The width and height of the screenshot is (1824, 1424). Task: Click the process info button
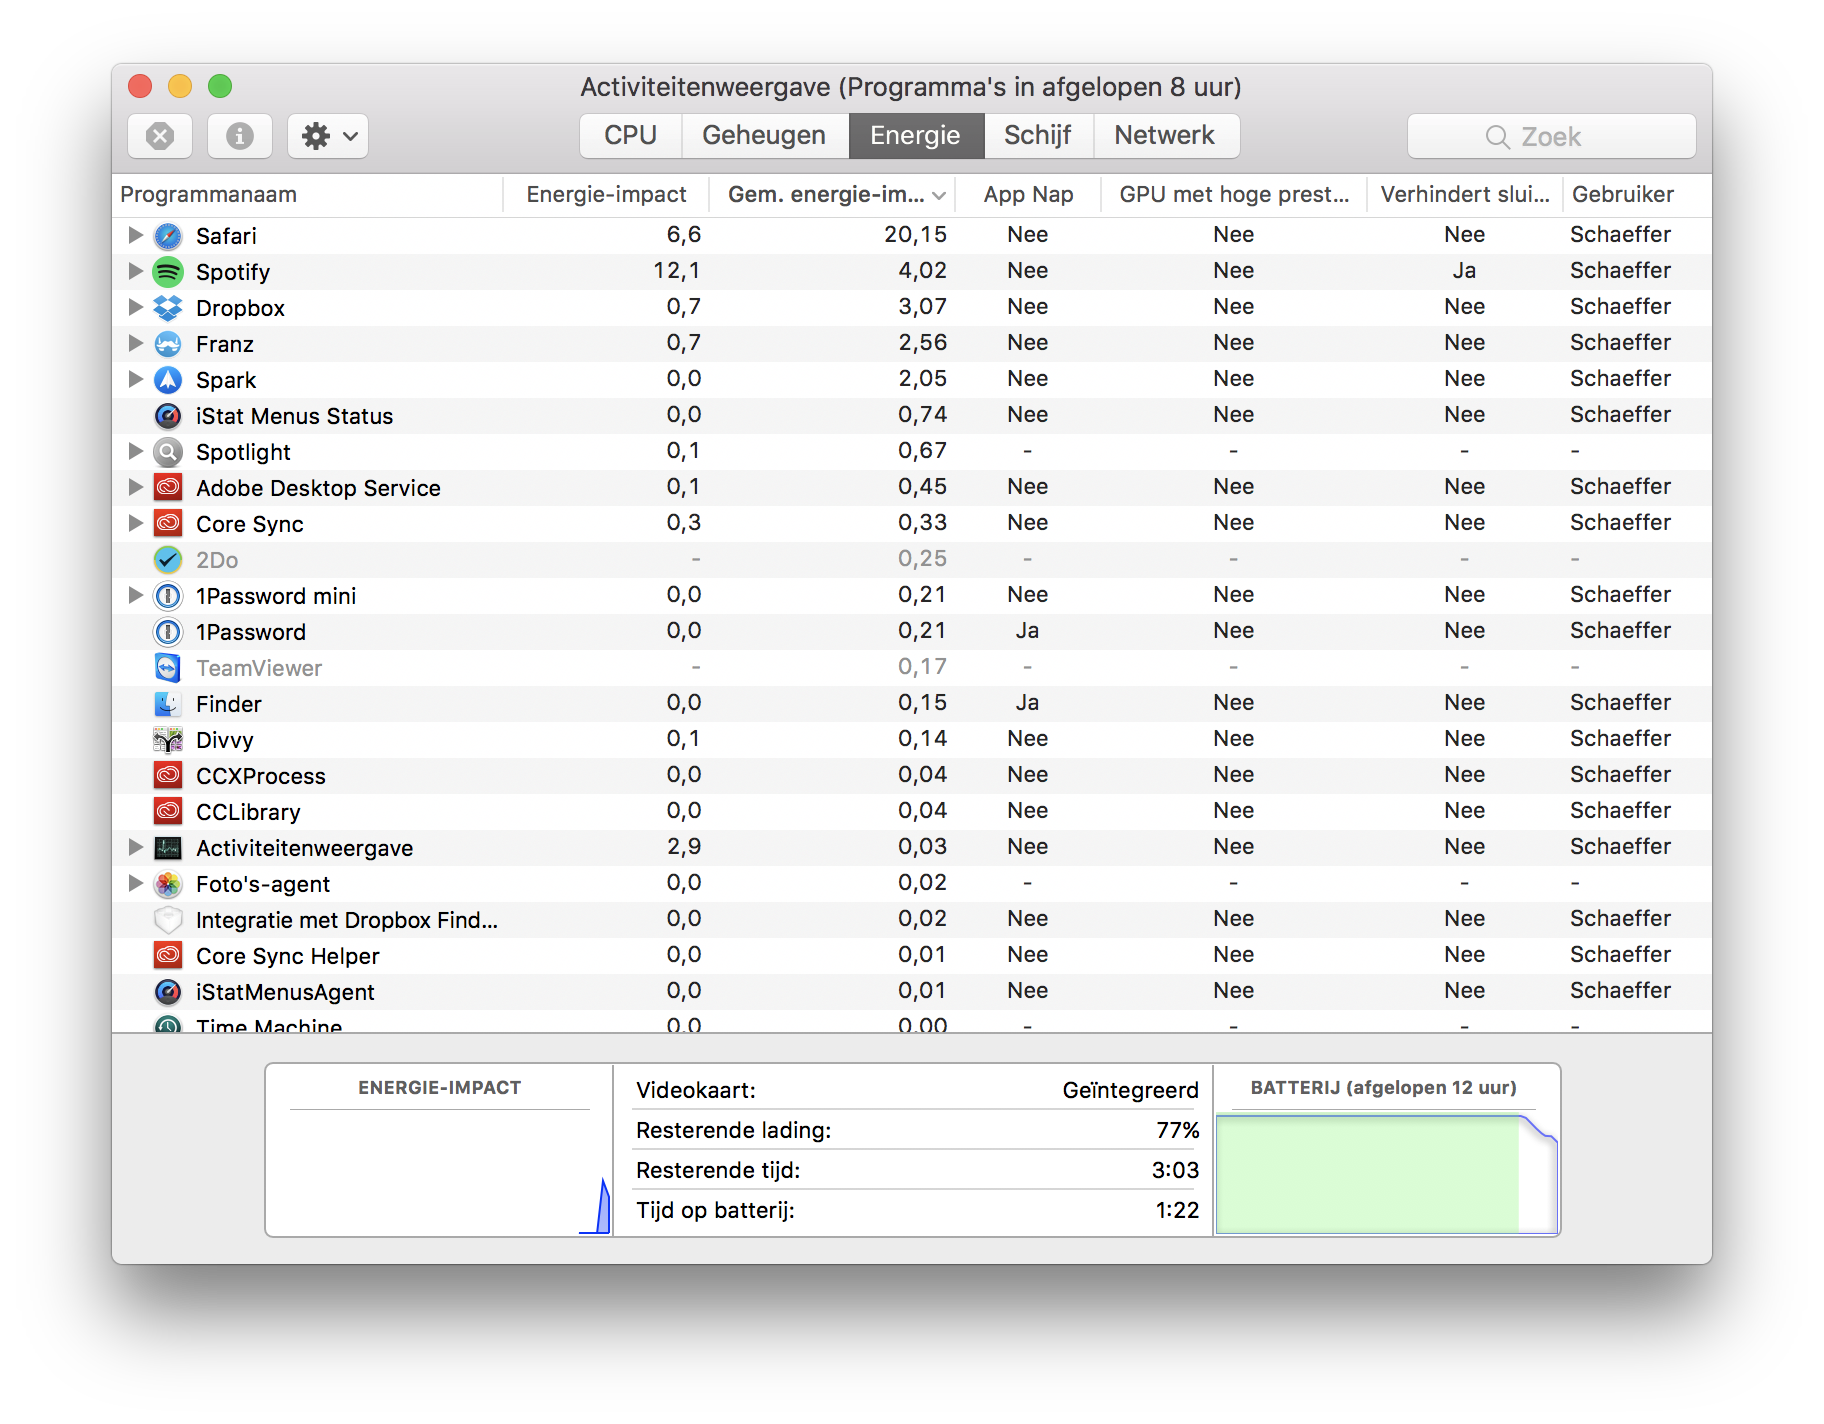pyautogui.click(x=240, y=136)
